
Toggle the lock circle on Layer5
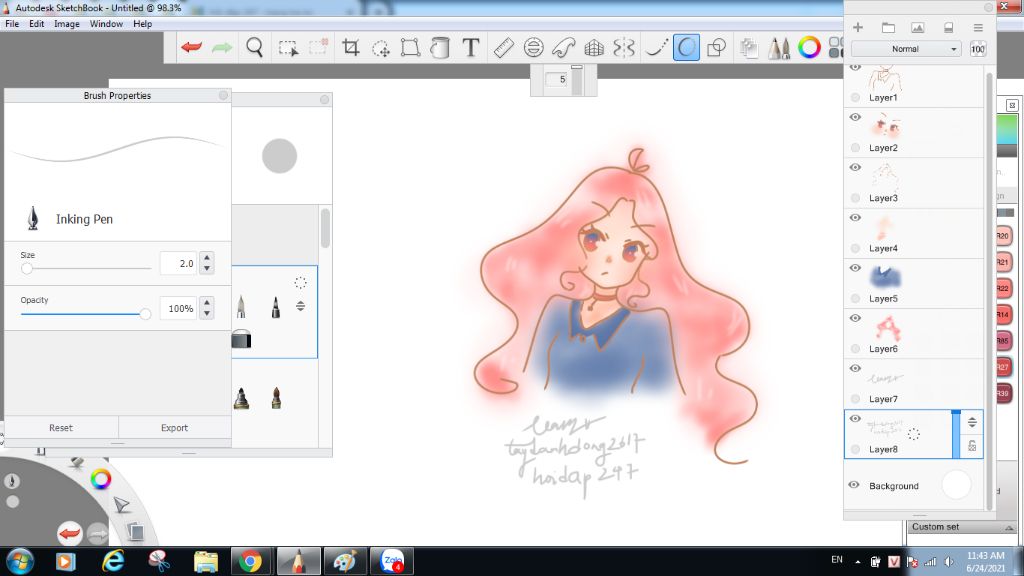(856, 298)
